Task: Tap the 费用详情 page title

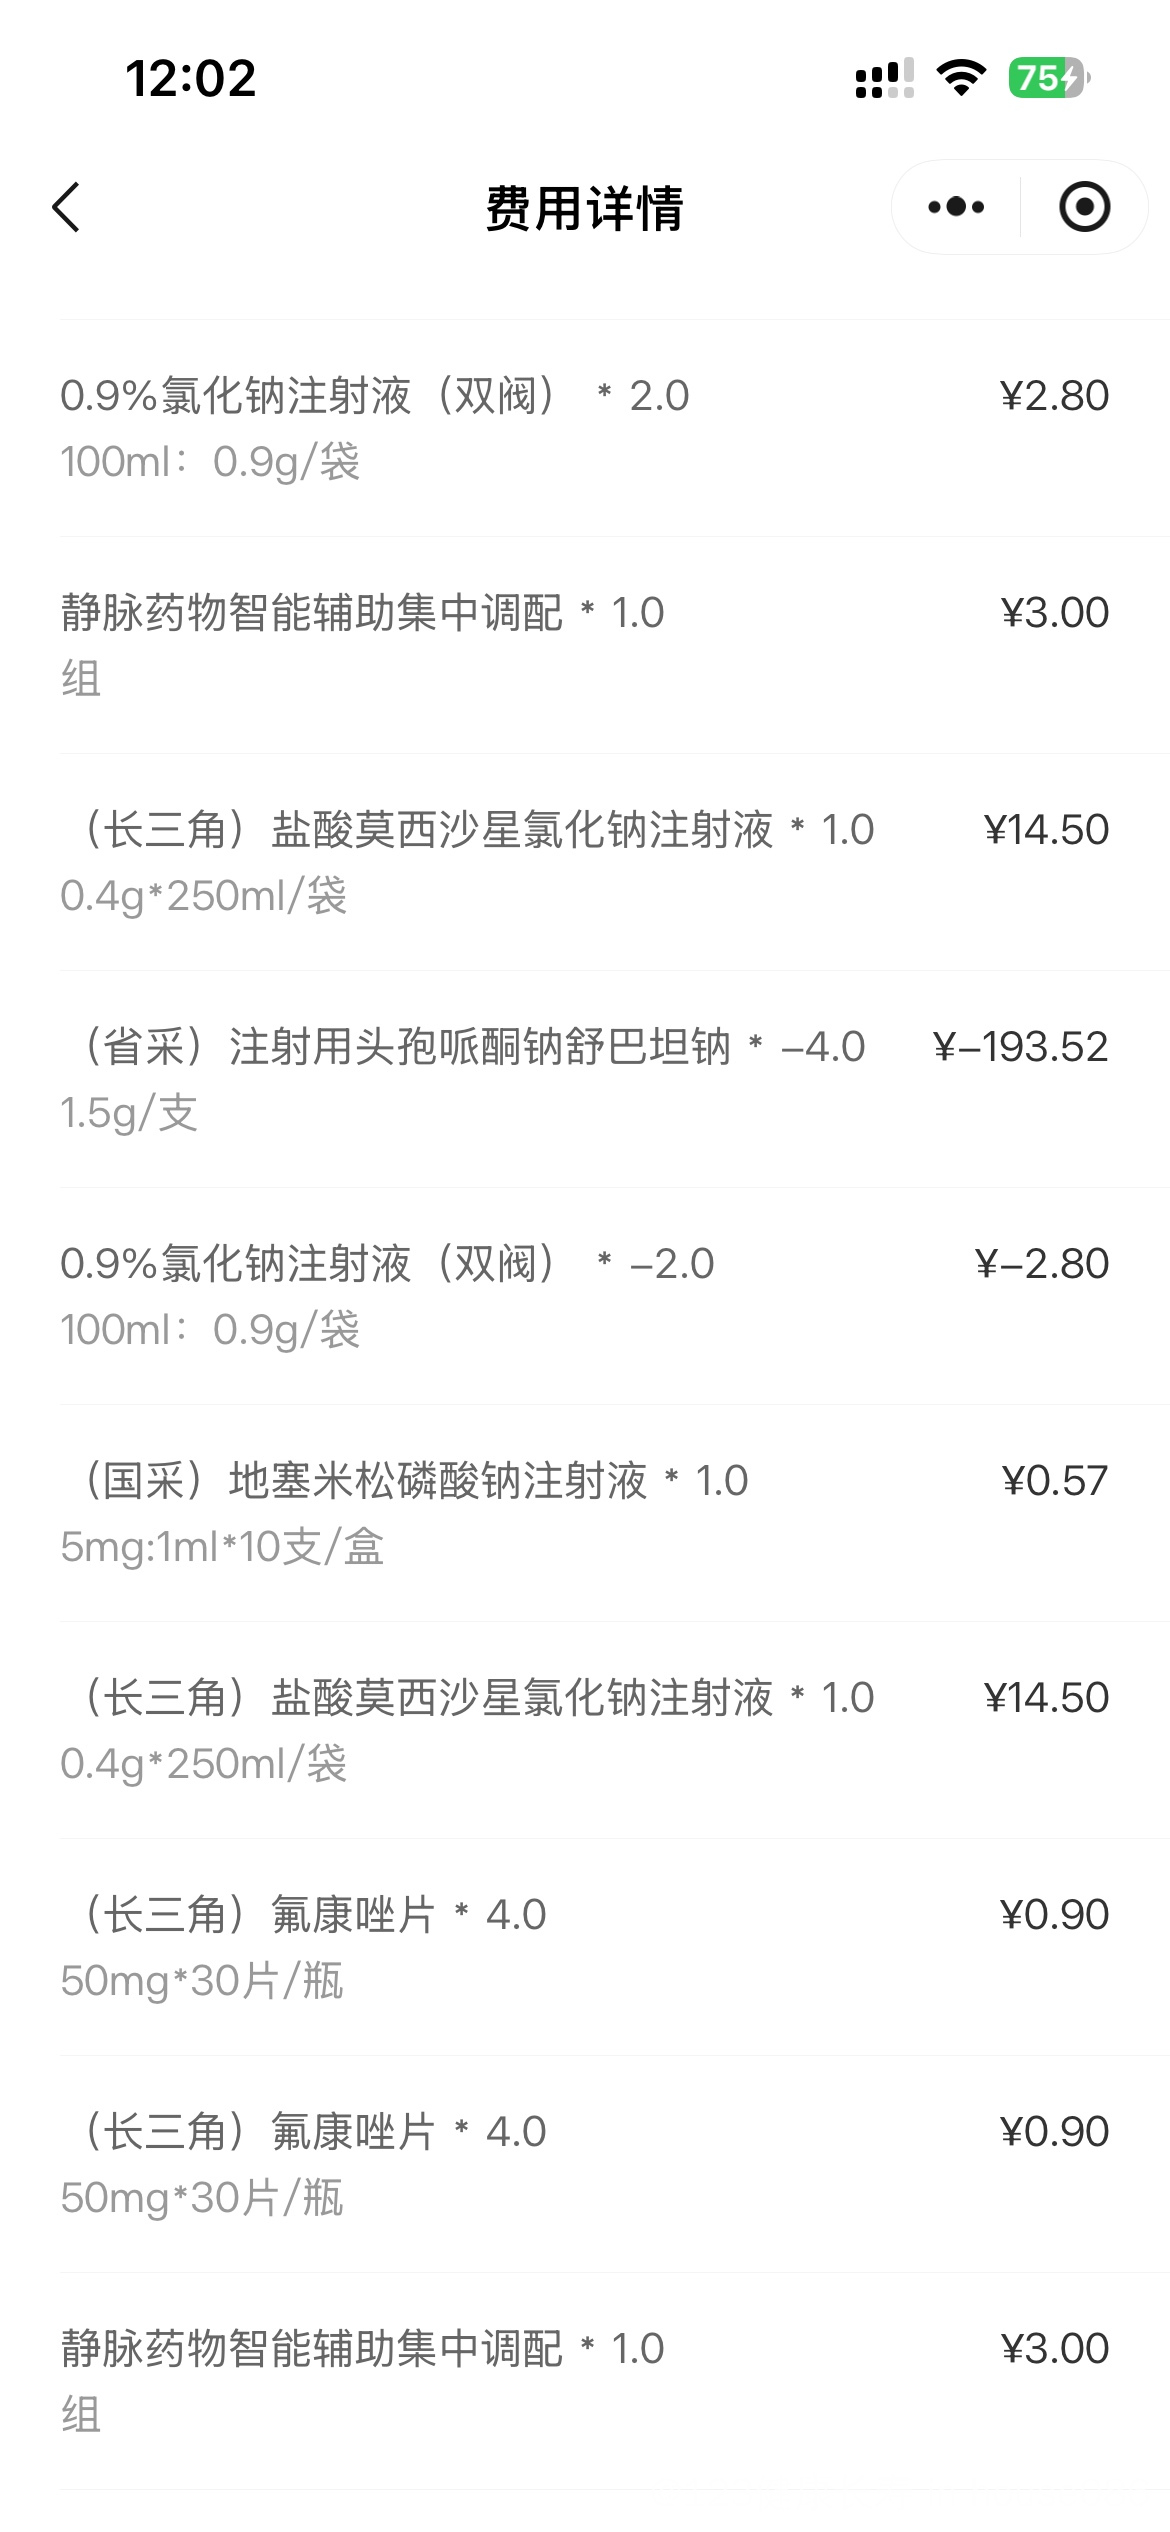Action: (584, 208)
